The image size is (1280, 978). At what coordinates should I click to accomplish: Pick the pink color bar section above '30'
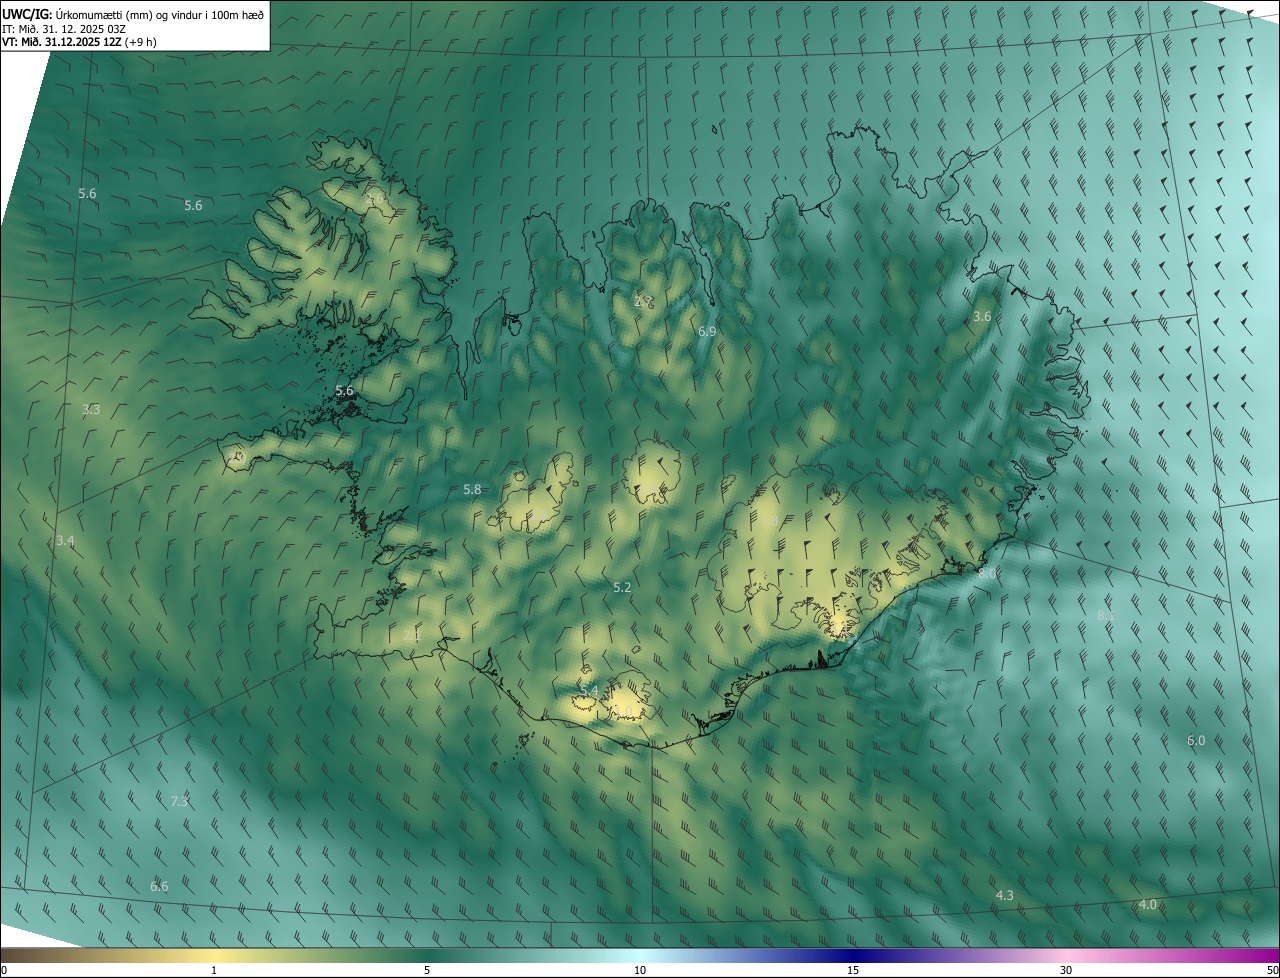tap(1066, 956)
